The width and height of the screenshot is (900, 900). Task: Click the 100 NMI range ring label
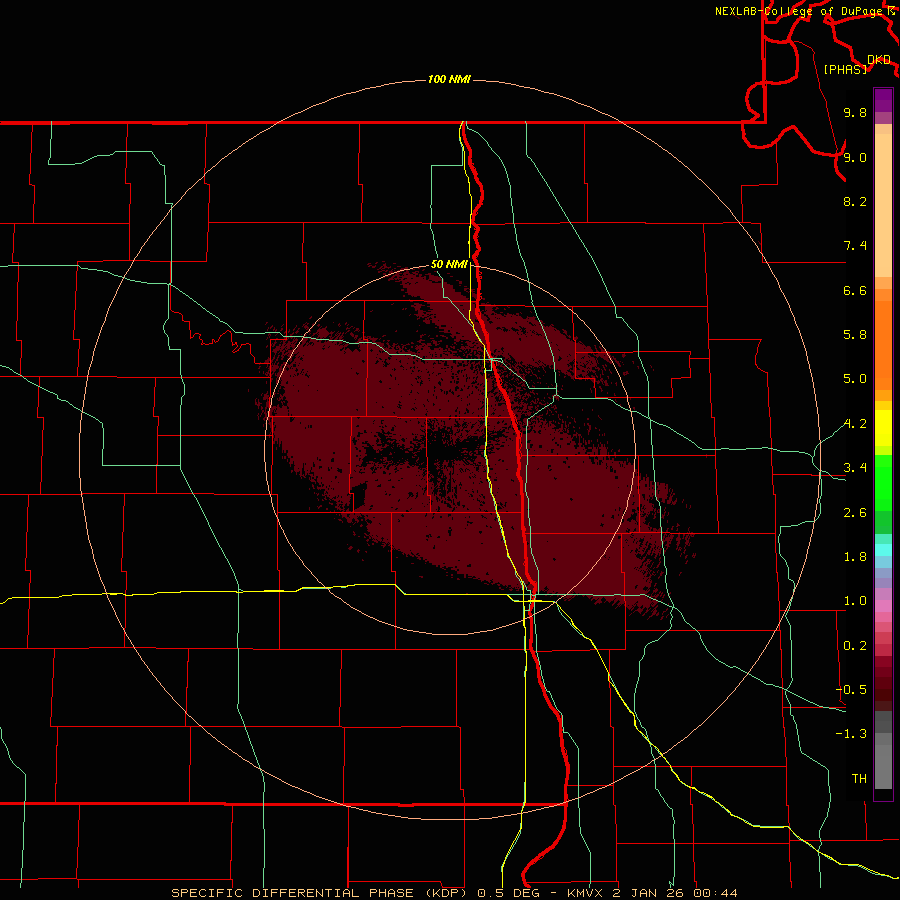point(449,79)
